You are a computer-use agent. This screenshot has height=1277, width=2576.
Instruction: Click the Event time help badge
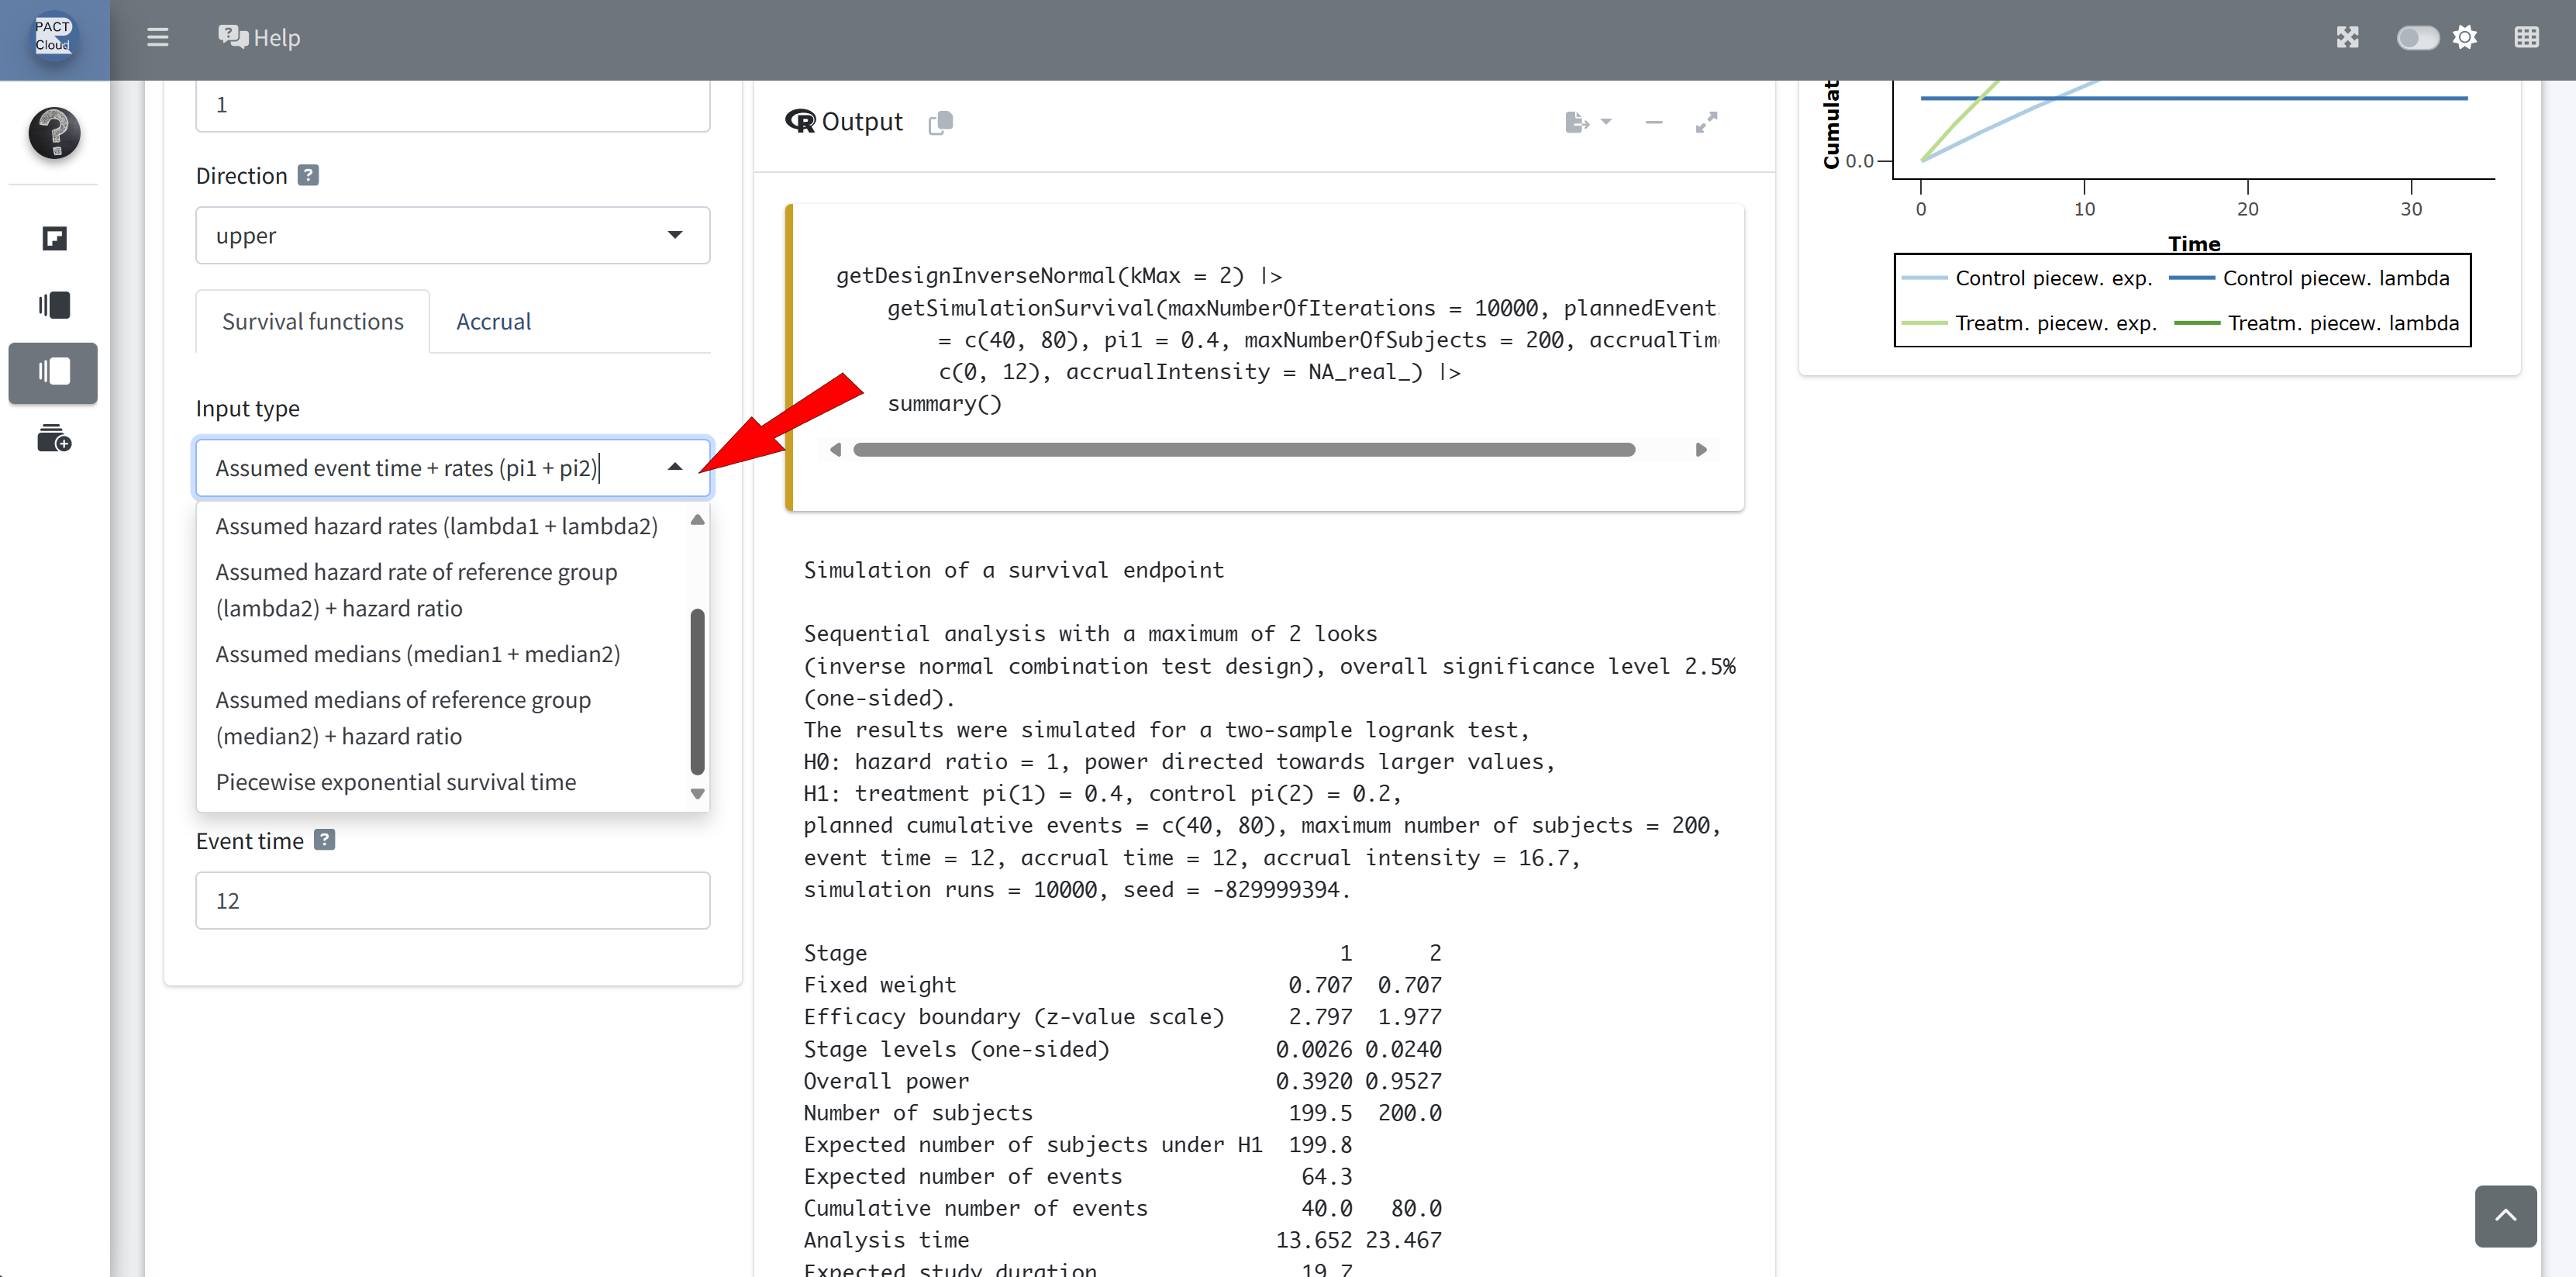click(324, 840)
